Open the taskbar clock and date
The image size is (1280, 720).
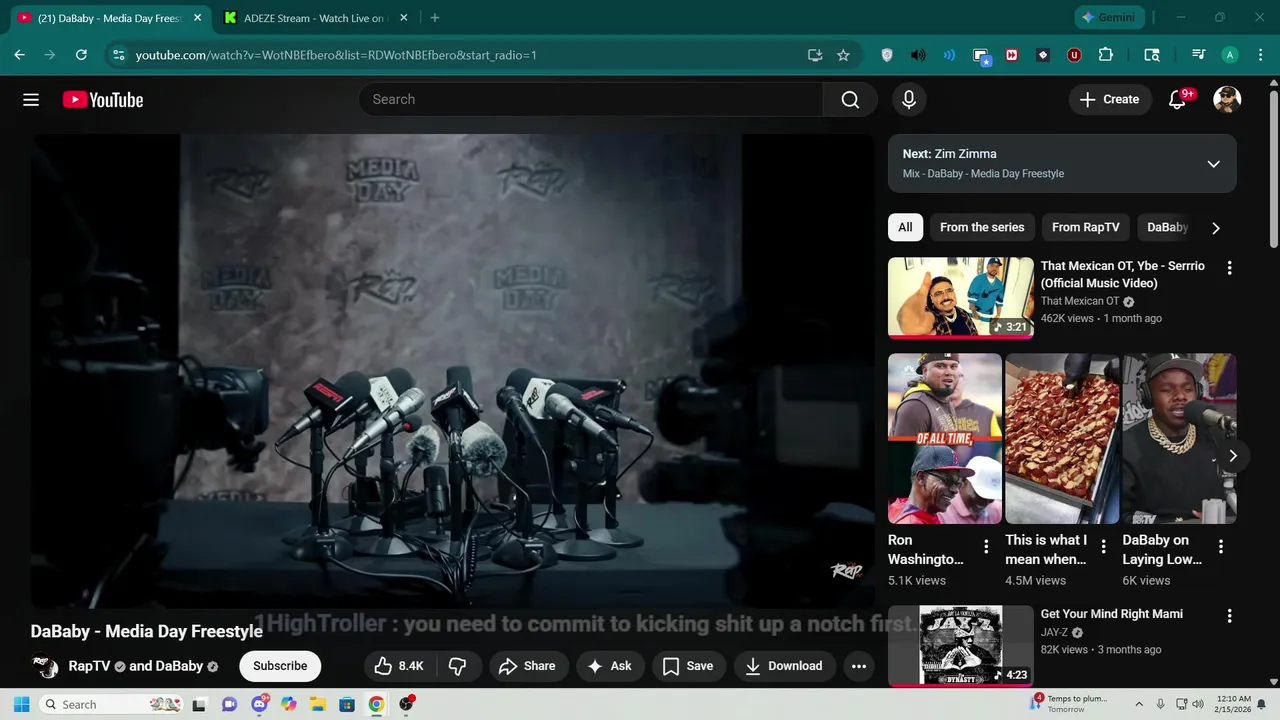[1233, 704]
